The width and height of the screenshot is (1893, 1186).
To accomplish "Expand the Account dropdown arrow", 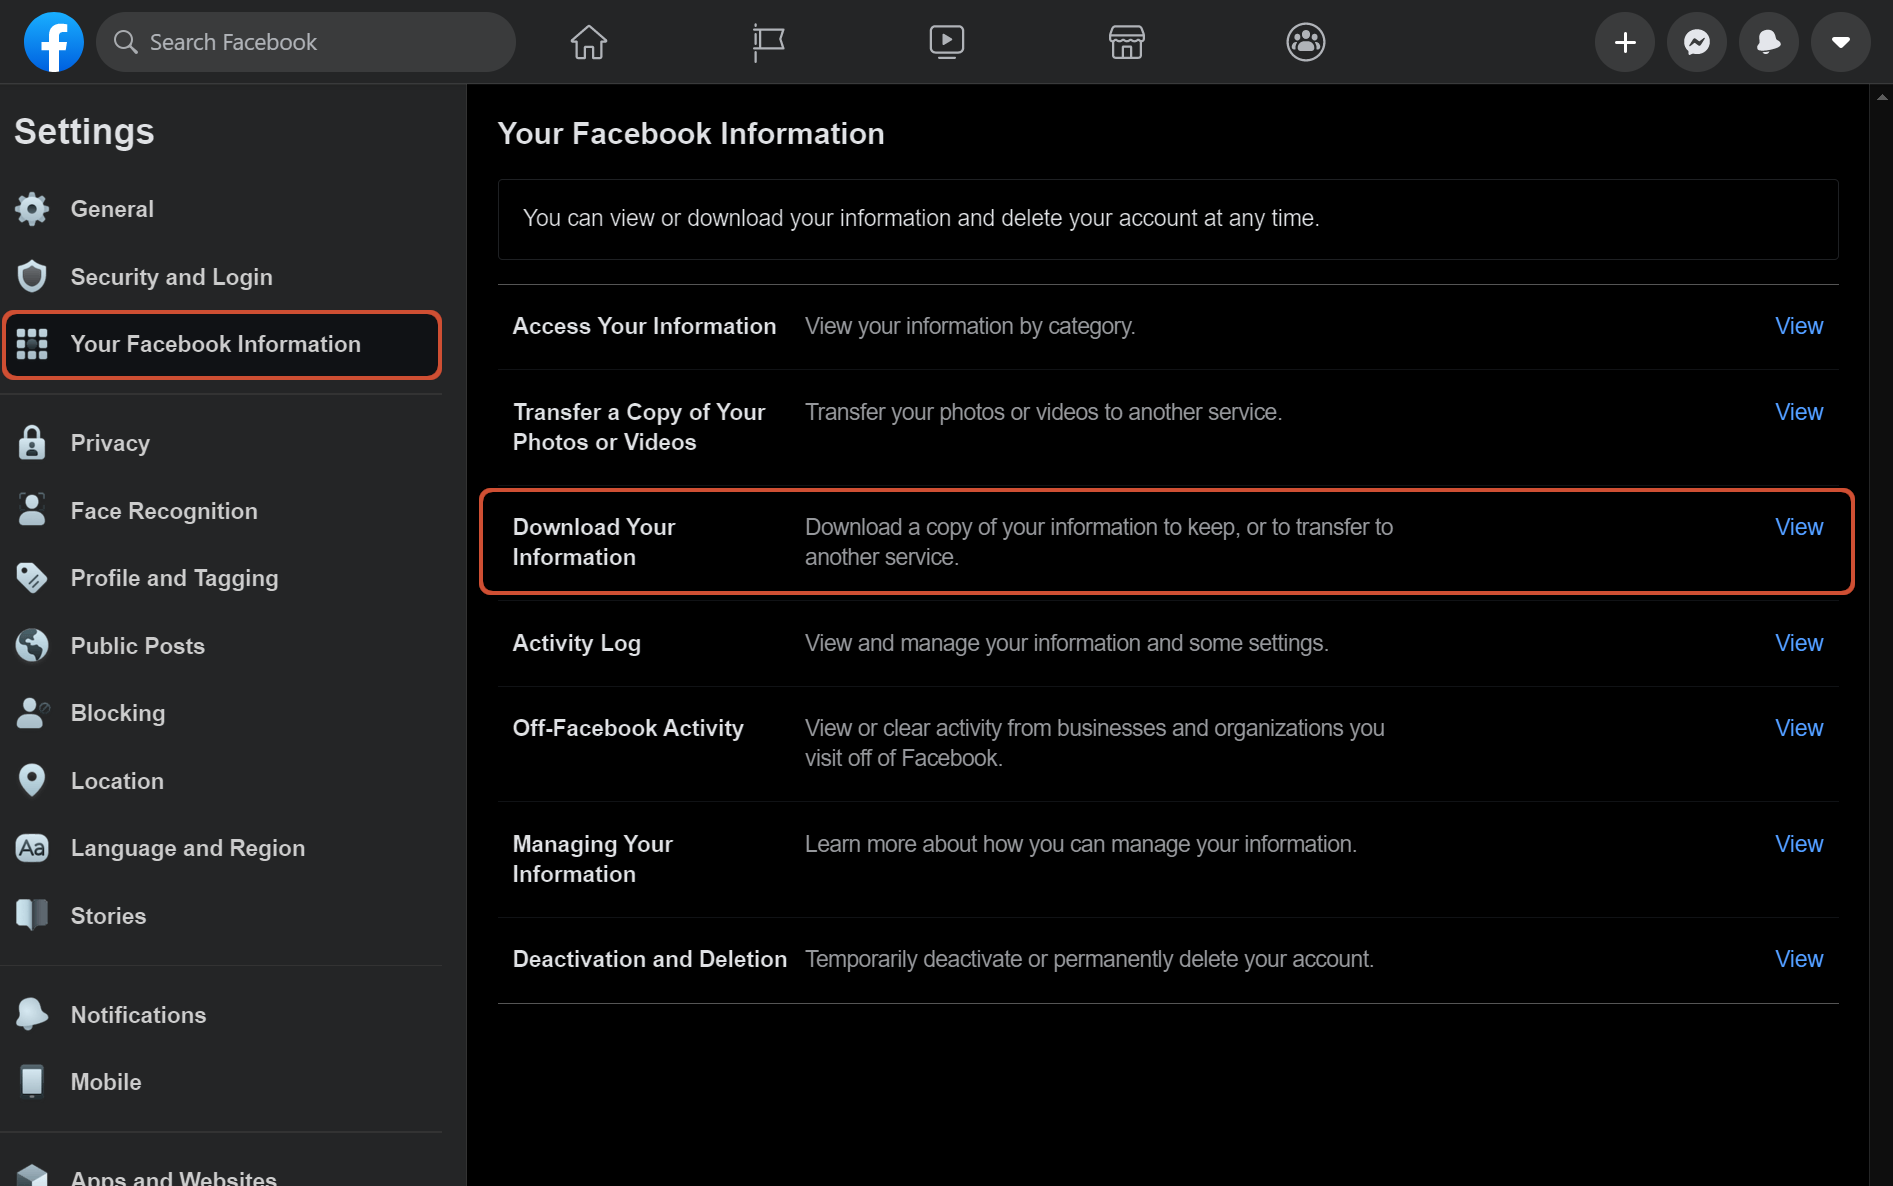I will [1840, 42].
